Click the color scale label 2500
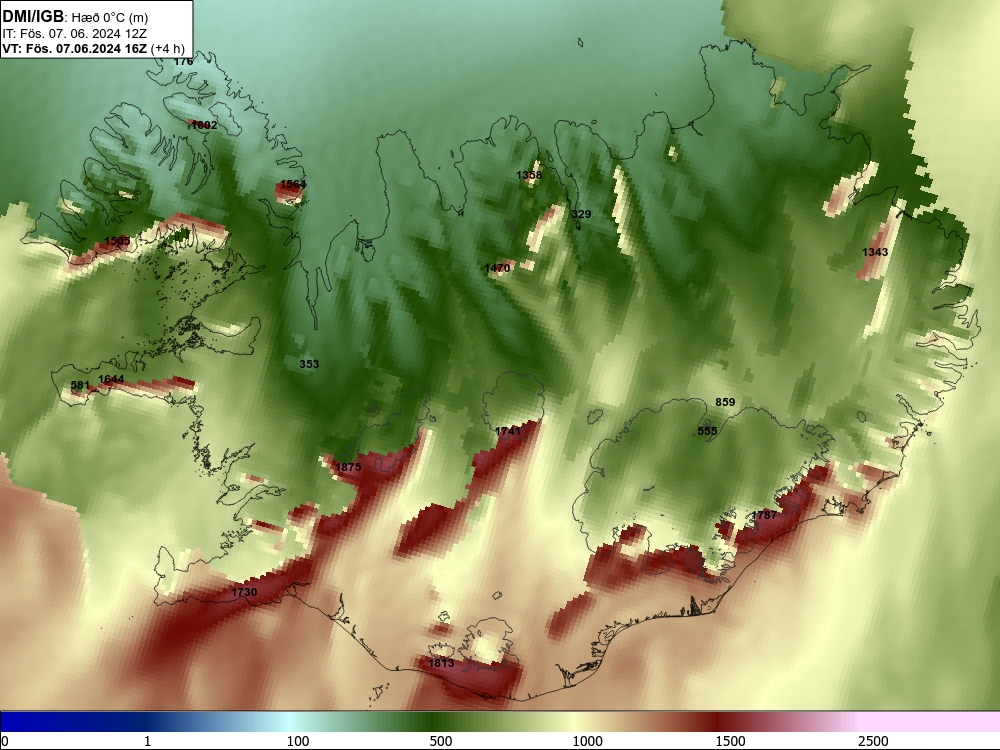1000x750 pixels. click(873, 740)
